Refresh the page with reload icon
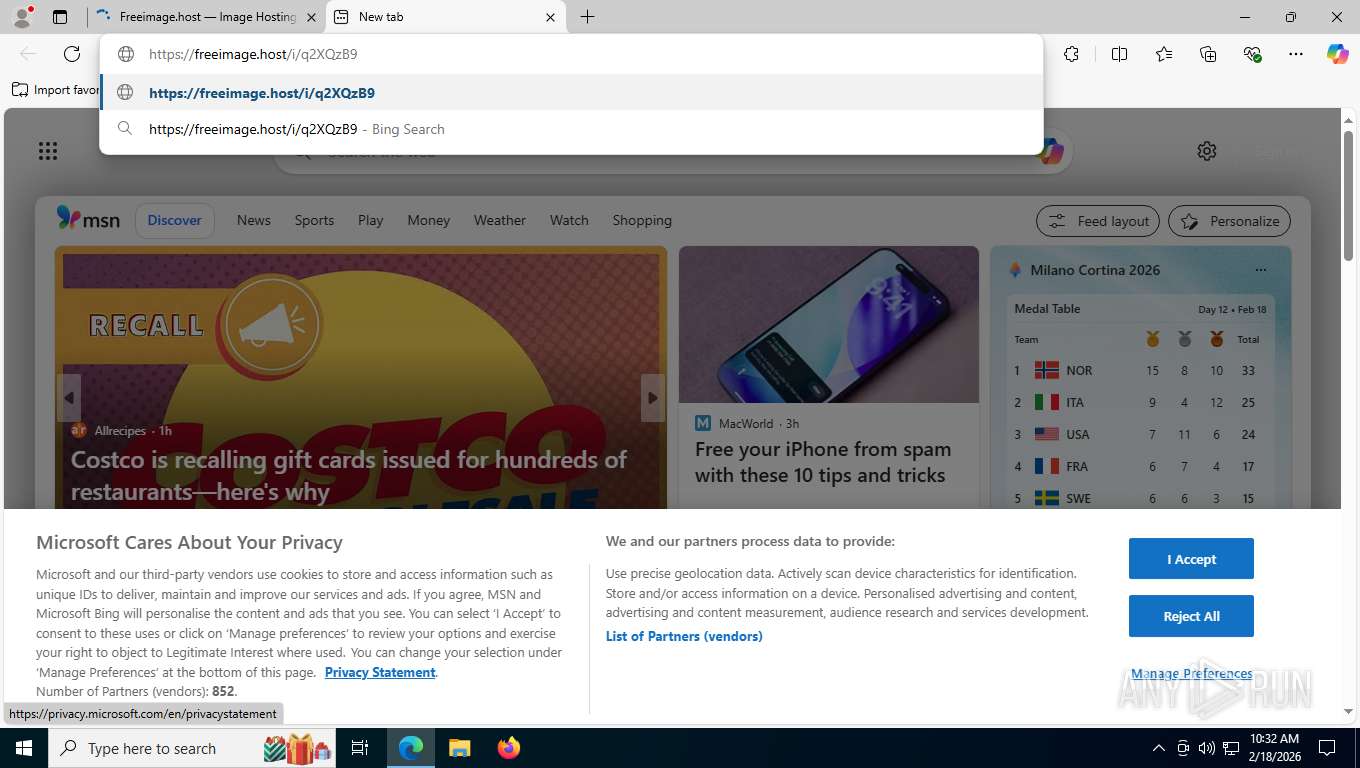Image resolution: width=1360 pixels, height=768 pixels. pyautogui.click(x=72, y=54)
